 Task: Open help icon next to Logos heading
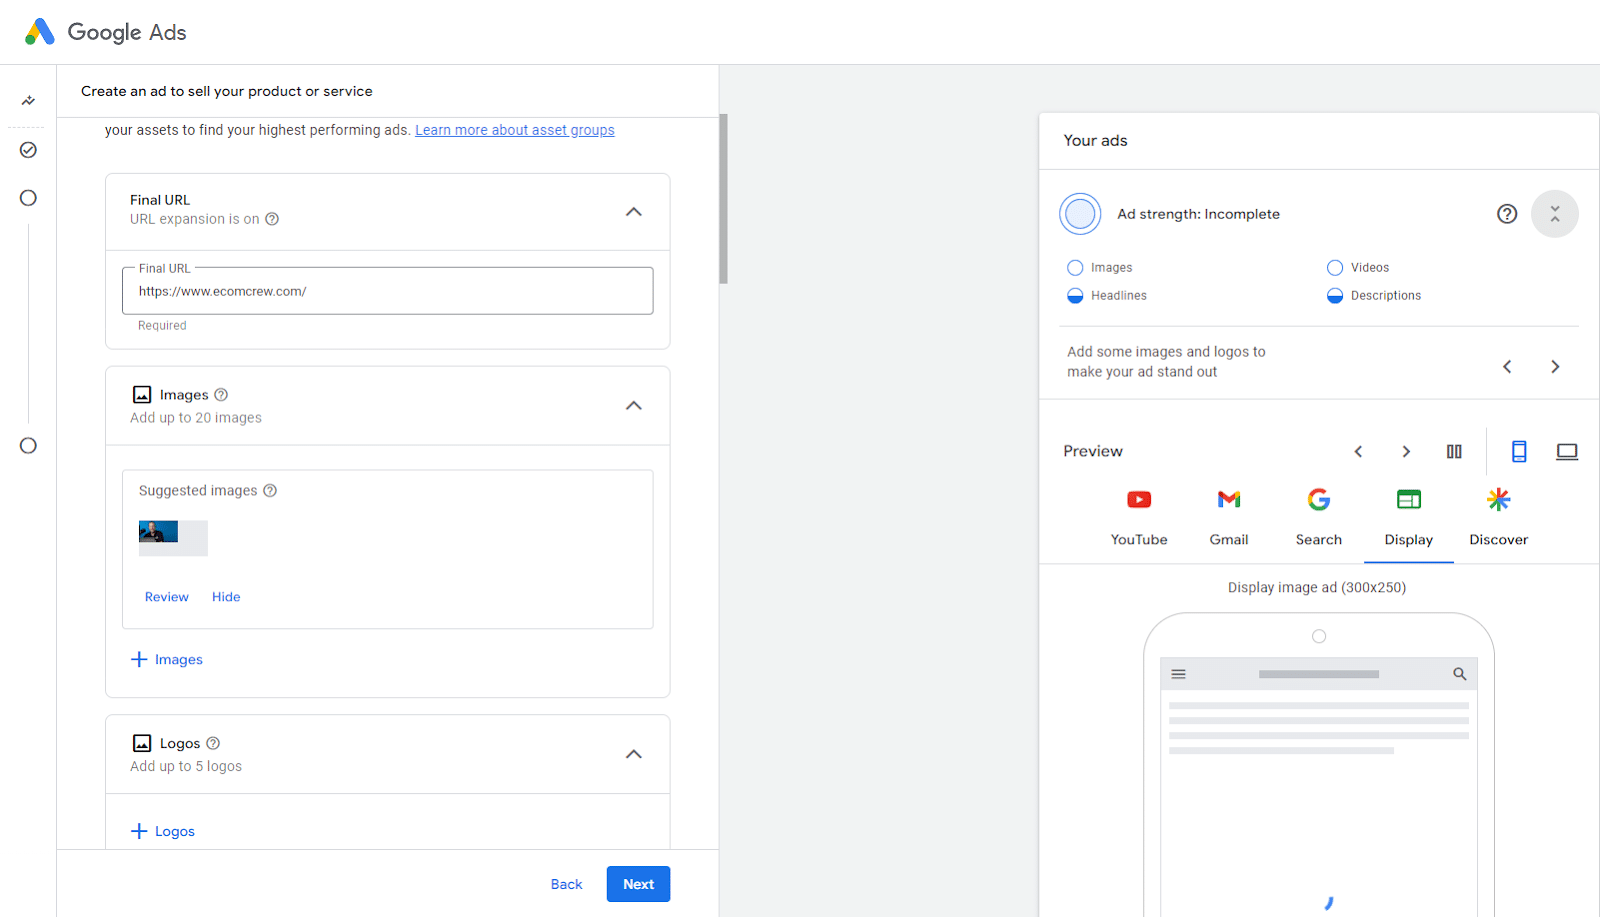click(213, 744)
